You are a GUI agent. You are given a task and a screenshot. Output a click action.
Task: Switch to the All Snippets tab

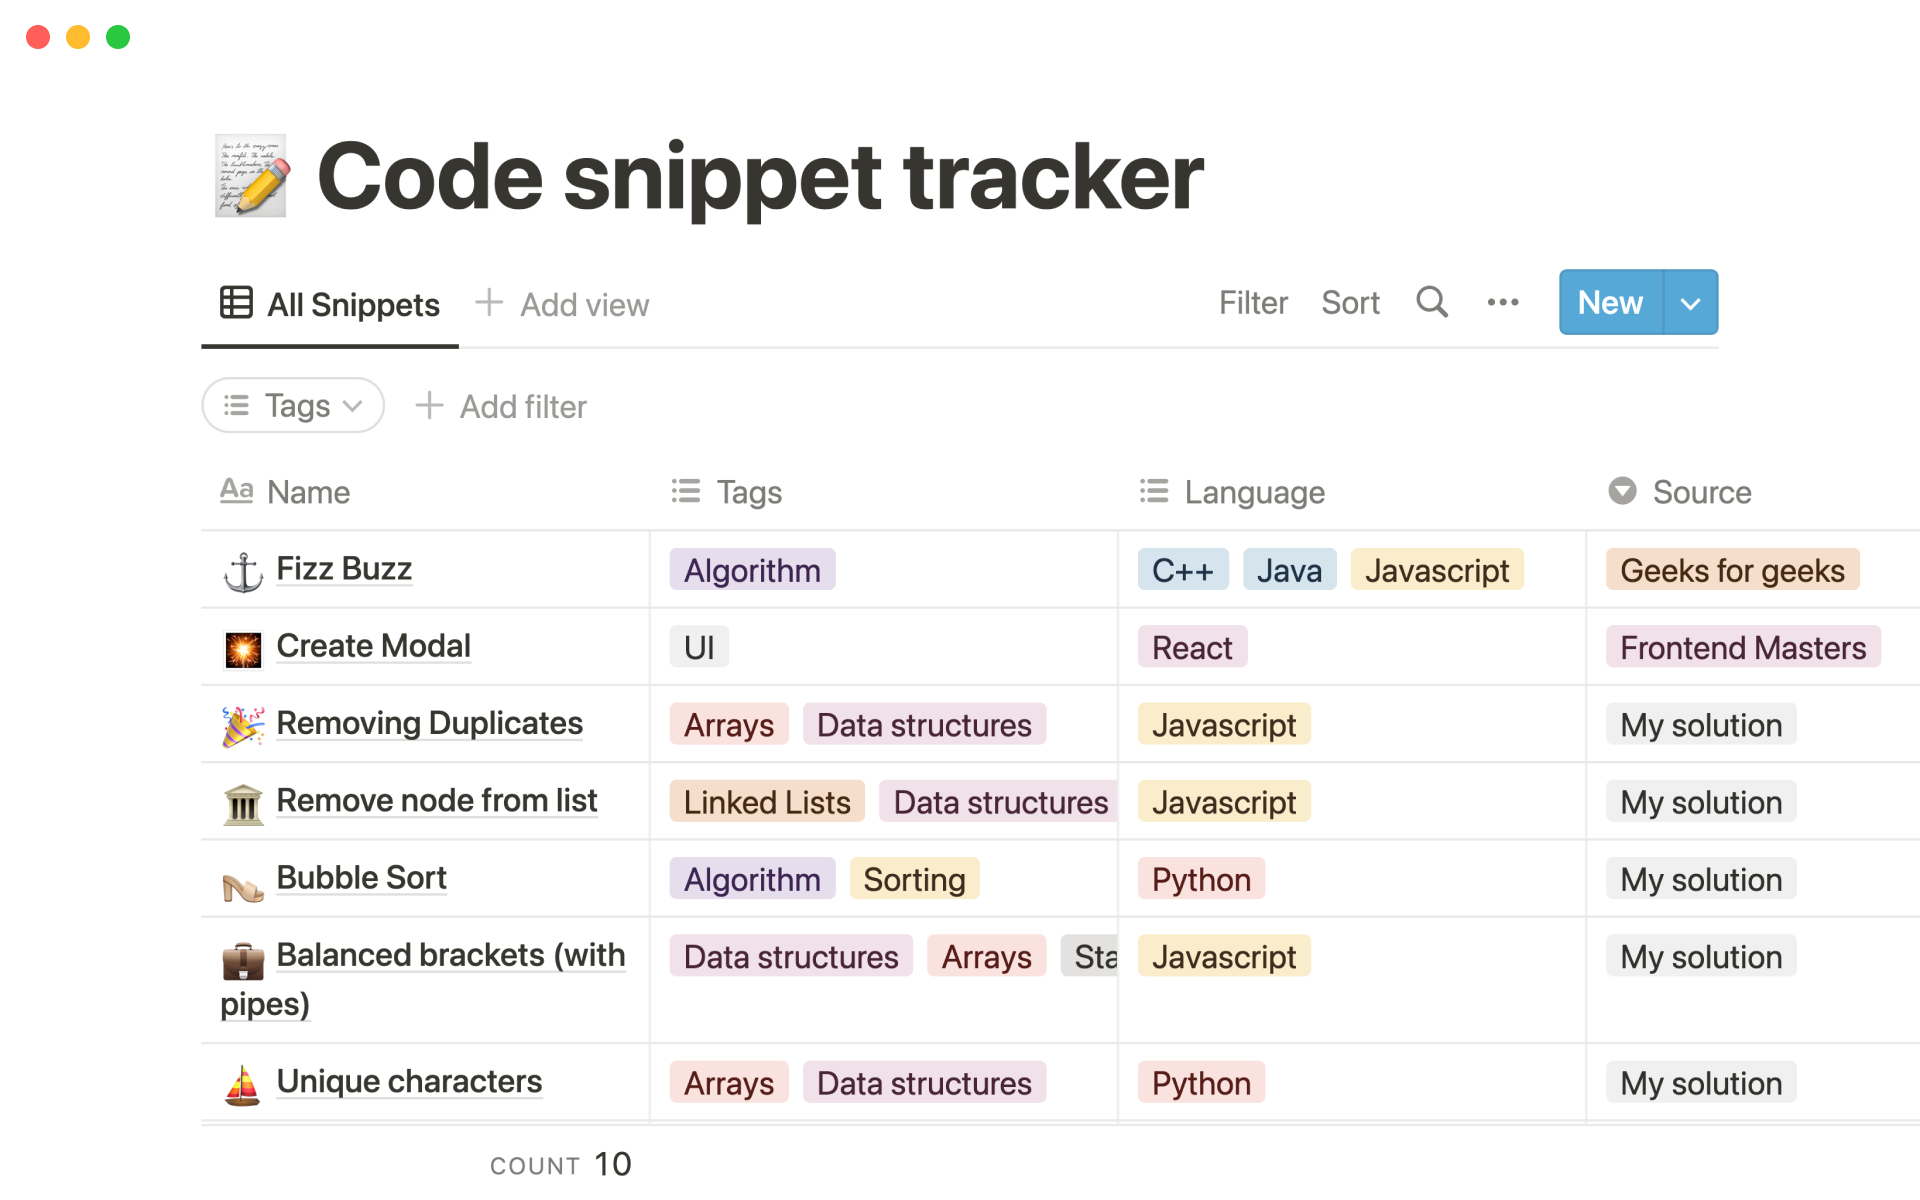point(331,305)
